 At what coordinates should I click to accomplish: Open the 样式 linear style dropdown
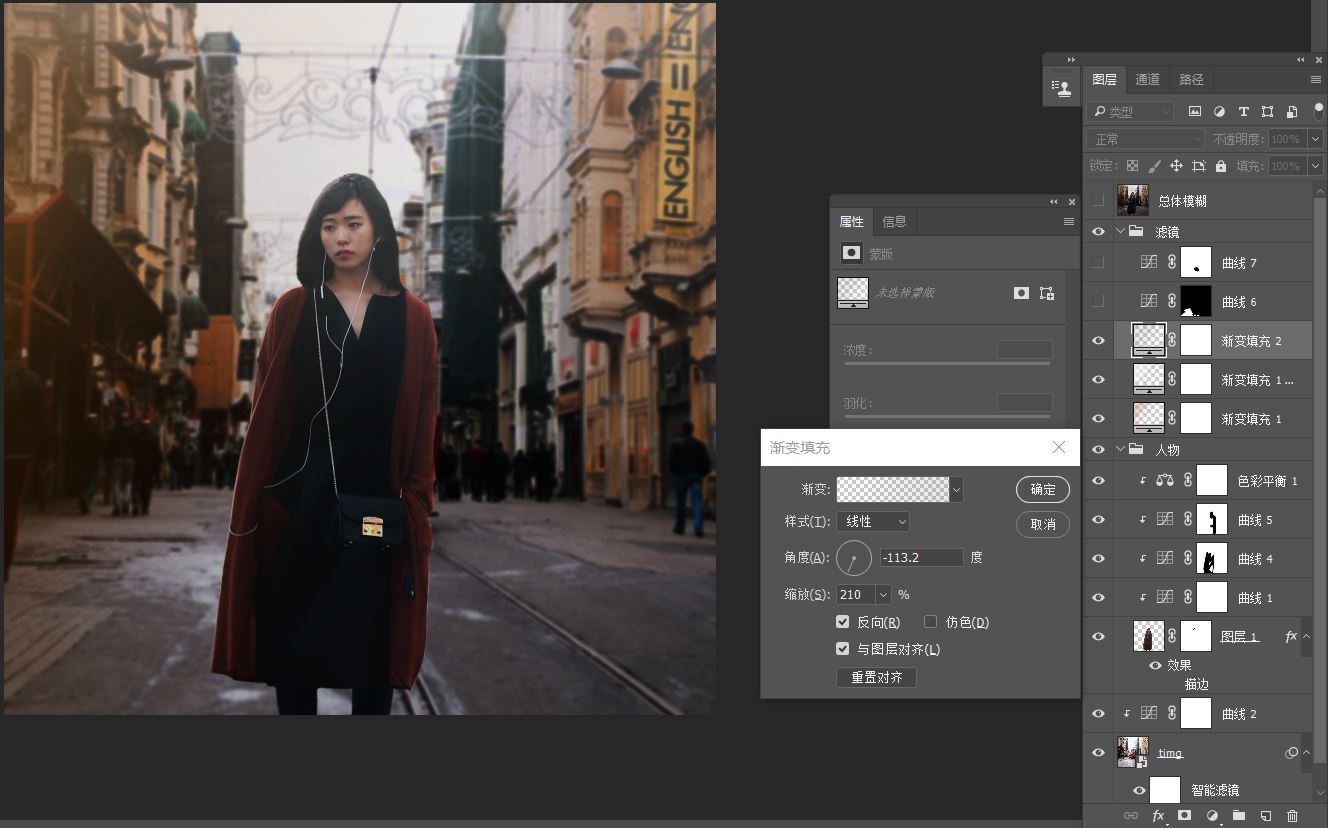tap(874, 522)
